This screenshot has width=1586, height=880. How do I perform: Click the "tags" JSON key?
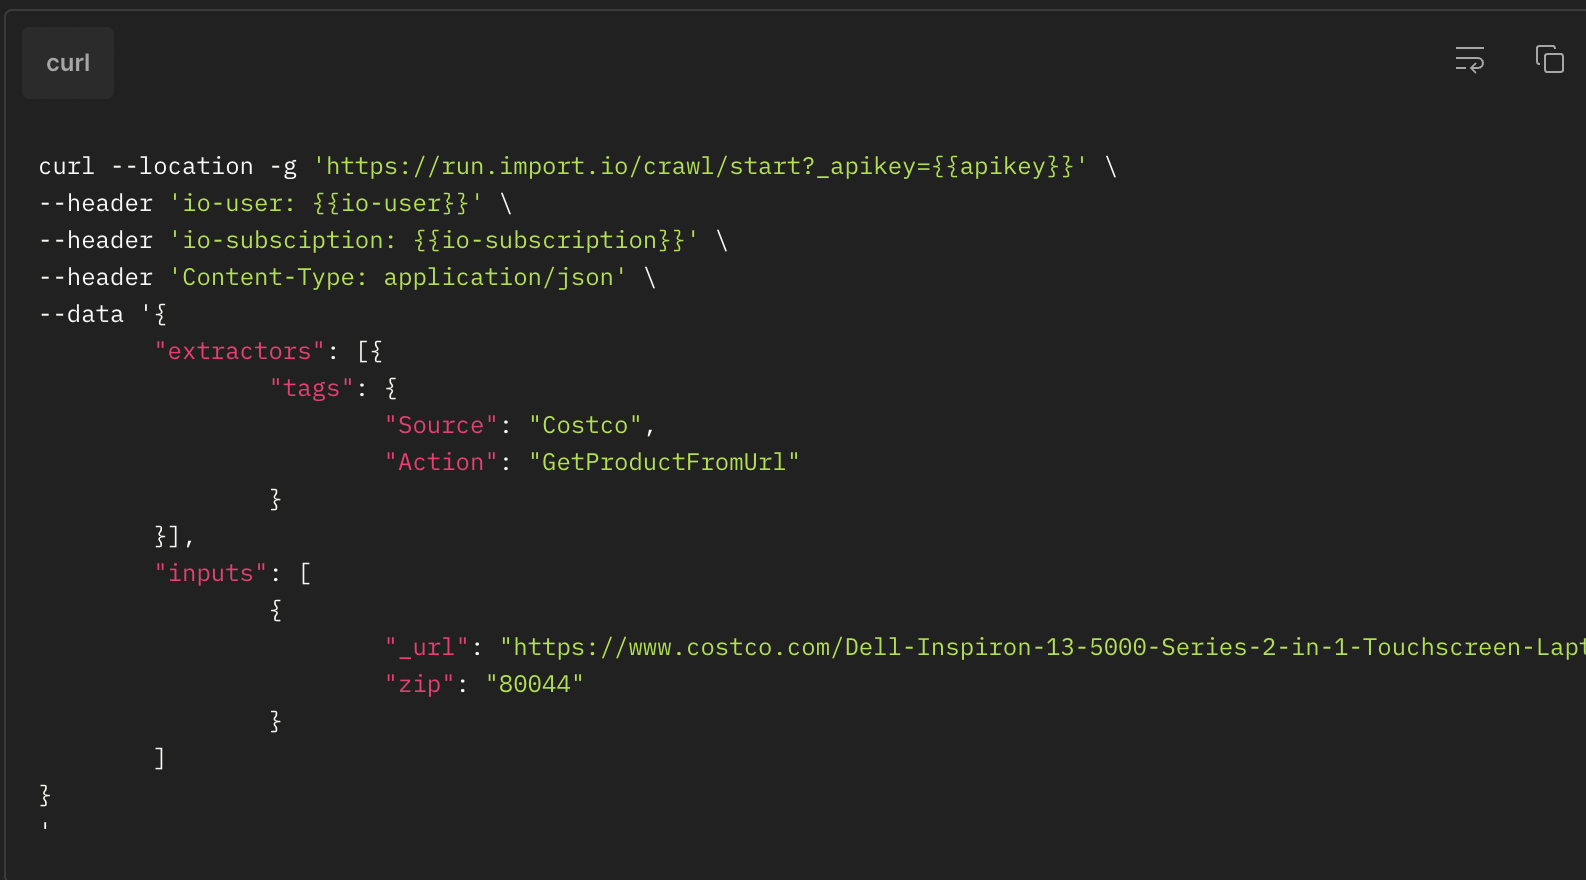(x=311, y=388)
